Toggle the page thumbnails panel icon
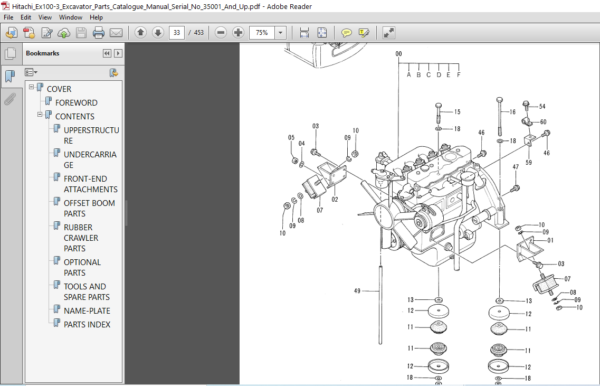 click(10, 53)
